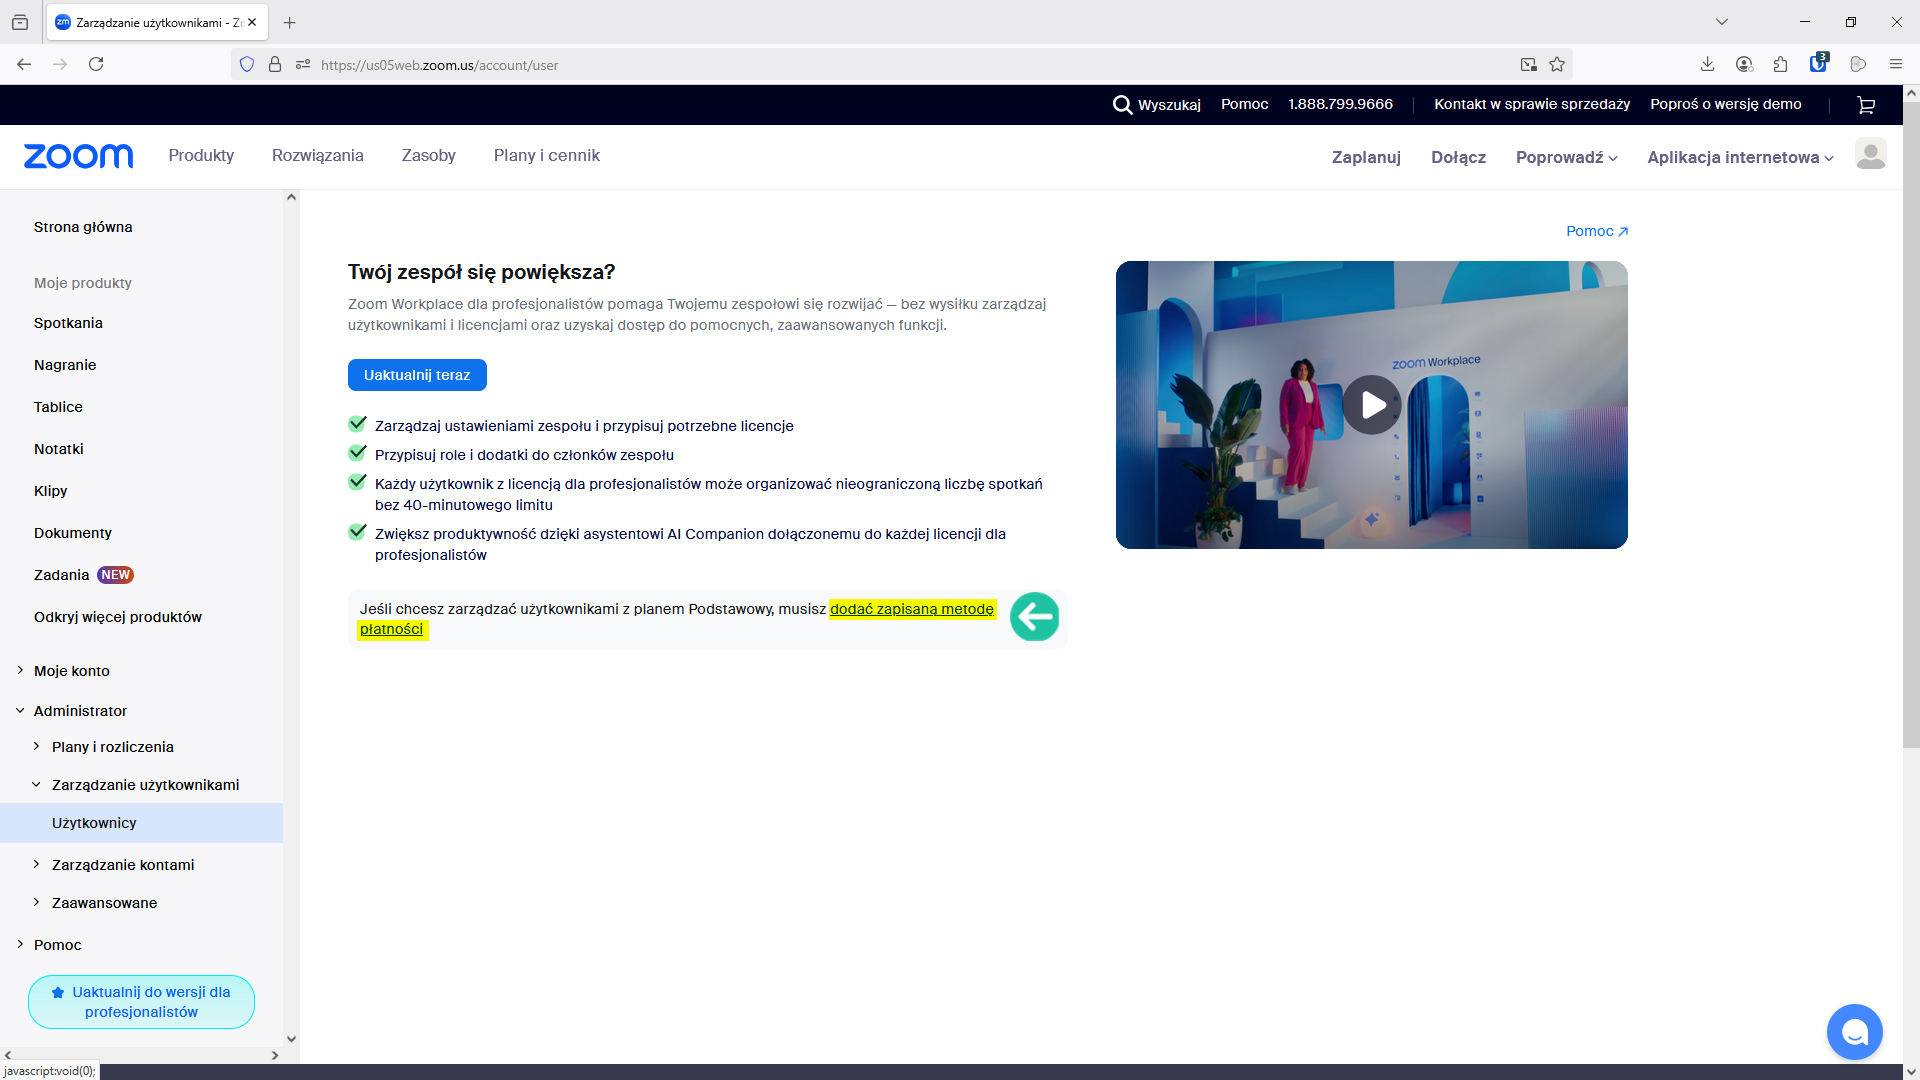Go to Strona główna
This screenshot has width=1920, height=1080.
point(83,227)
